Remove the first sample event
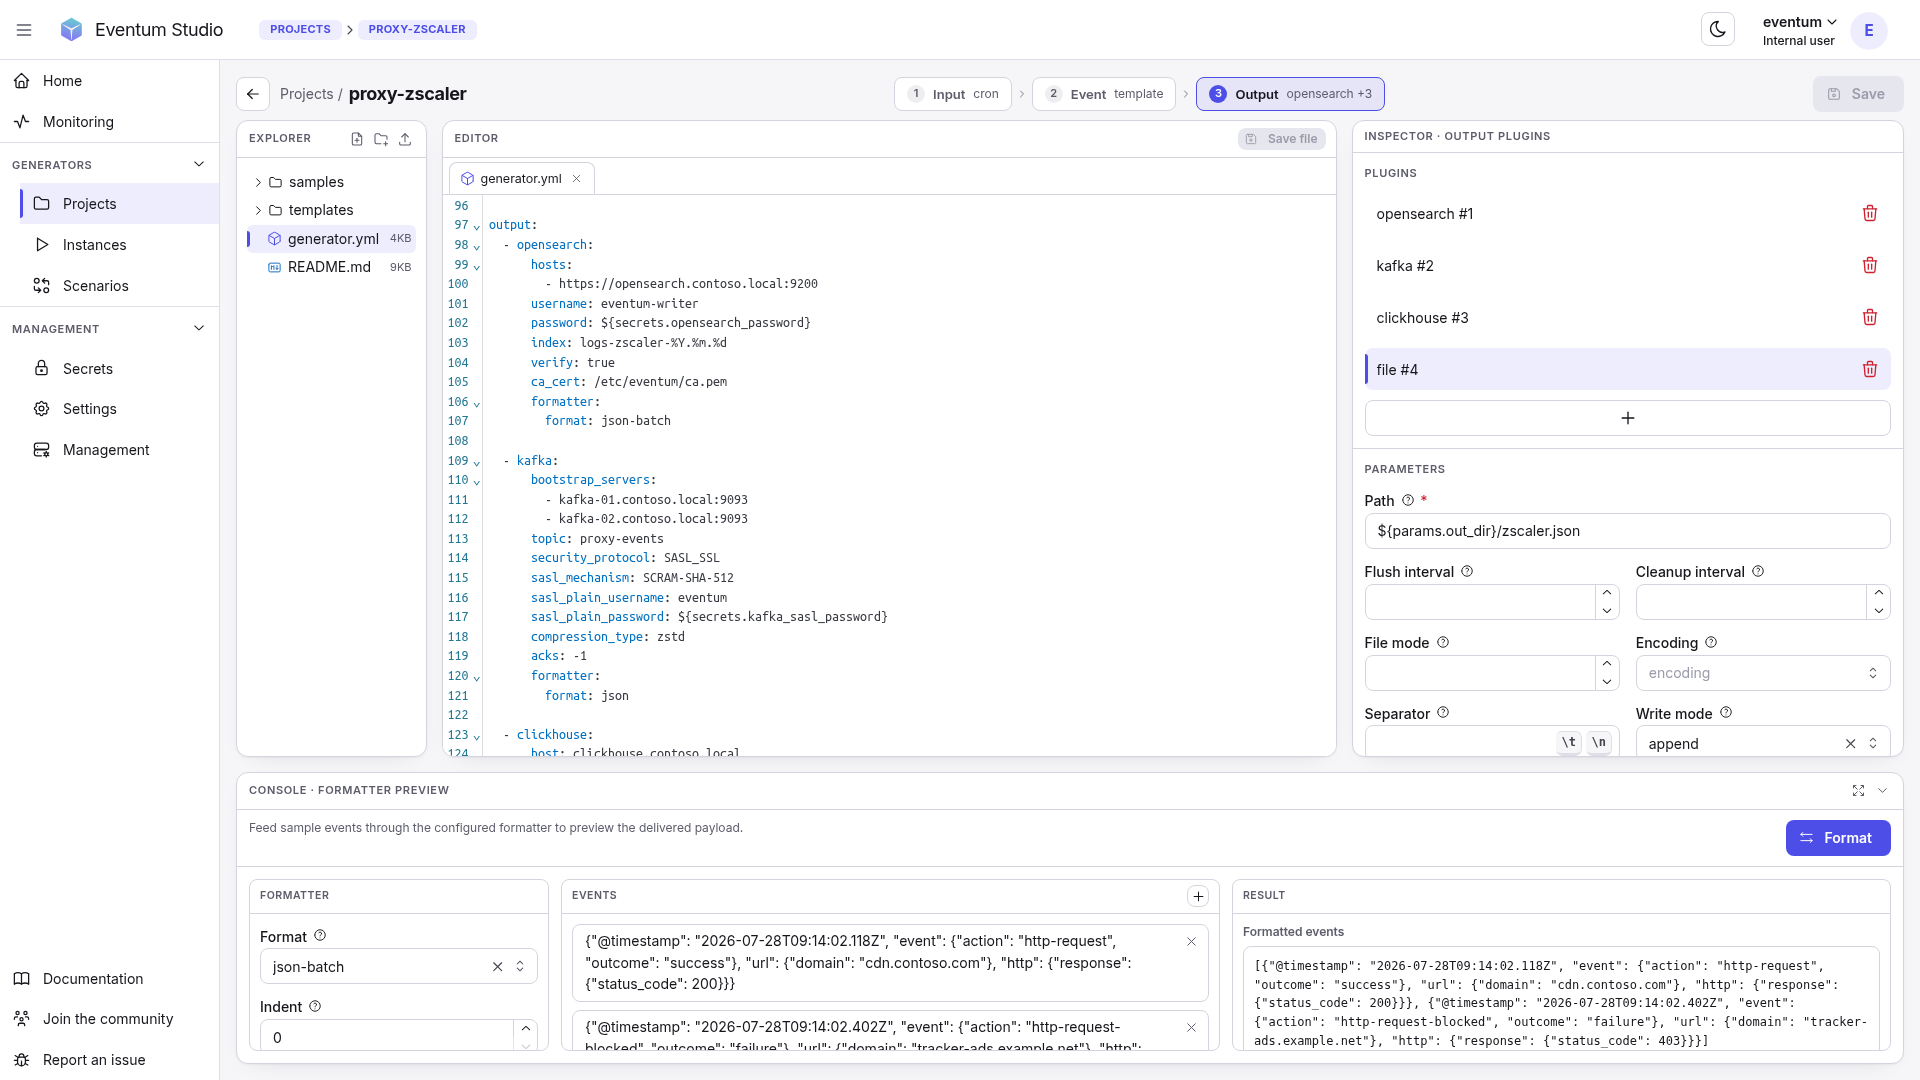1920x1080 pixels. [1191, 942]
